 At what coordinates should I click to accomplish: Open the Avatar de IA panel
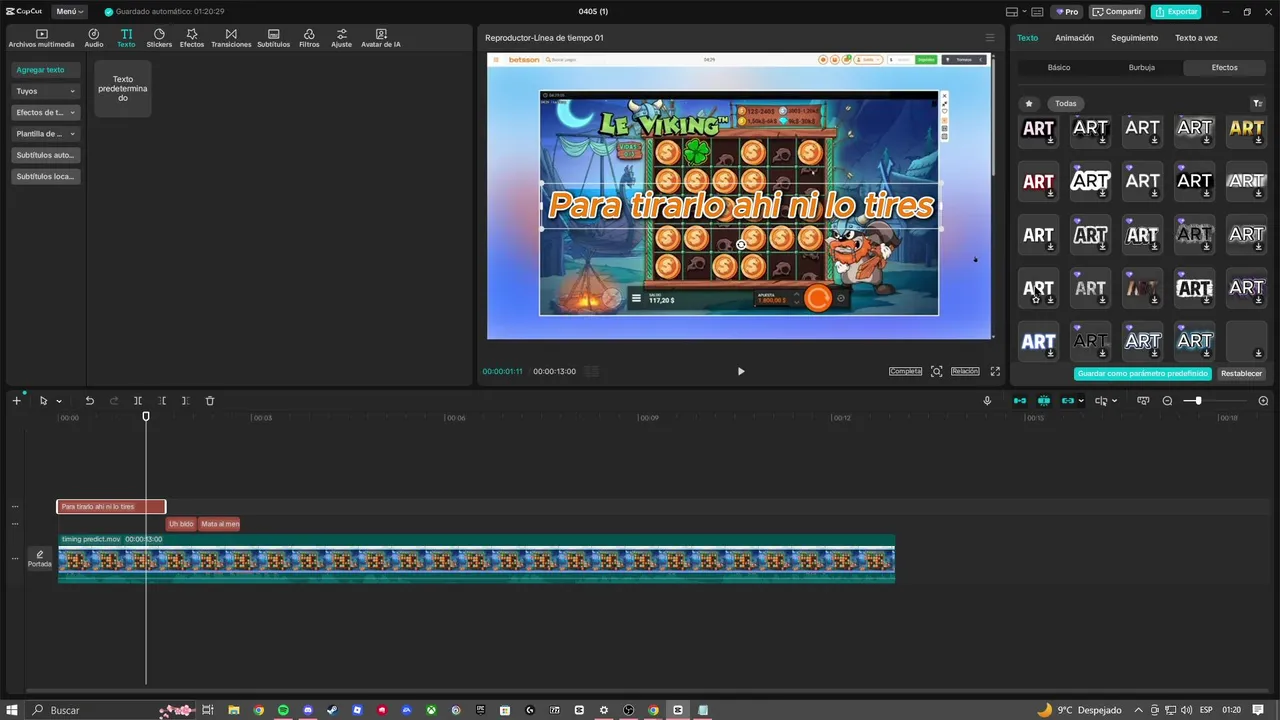point(381,38)
